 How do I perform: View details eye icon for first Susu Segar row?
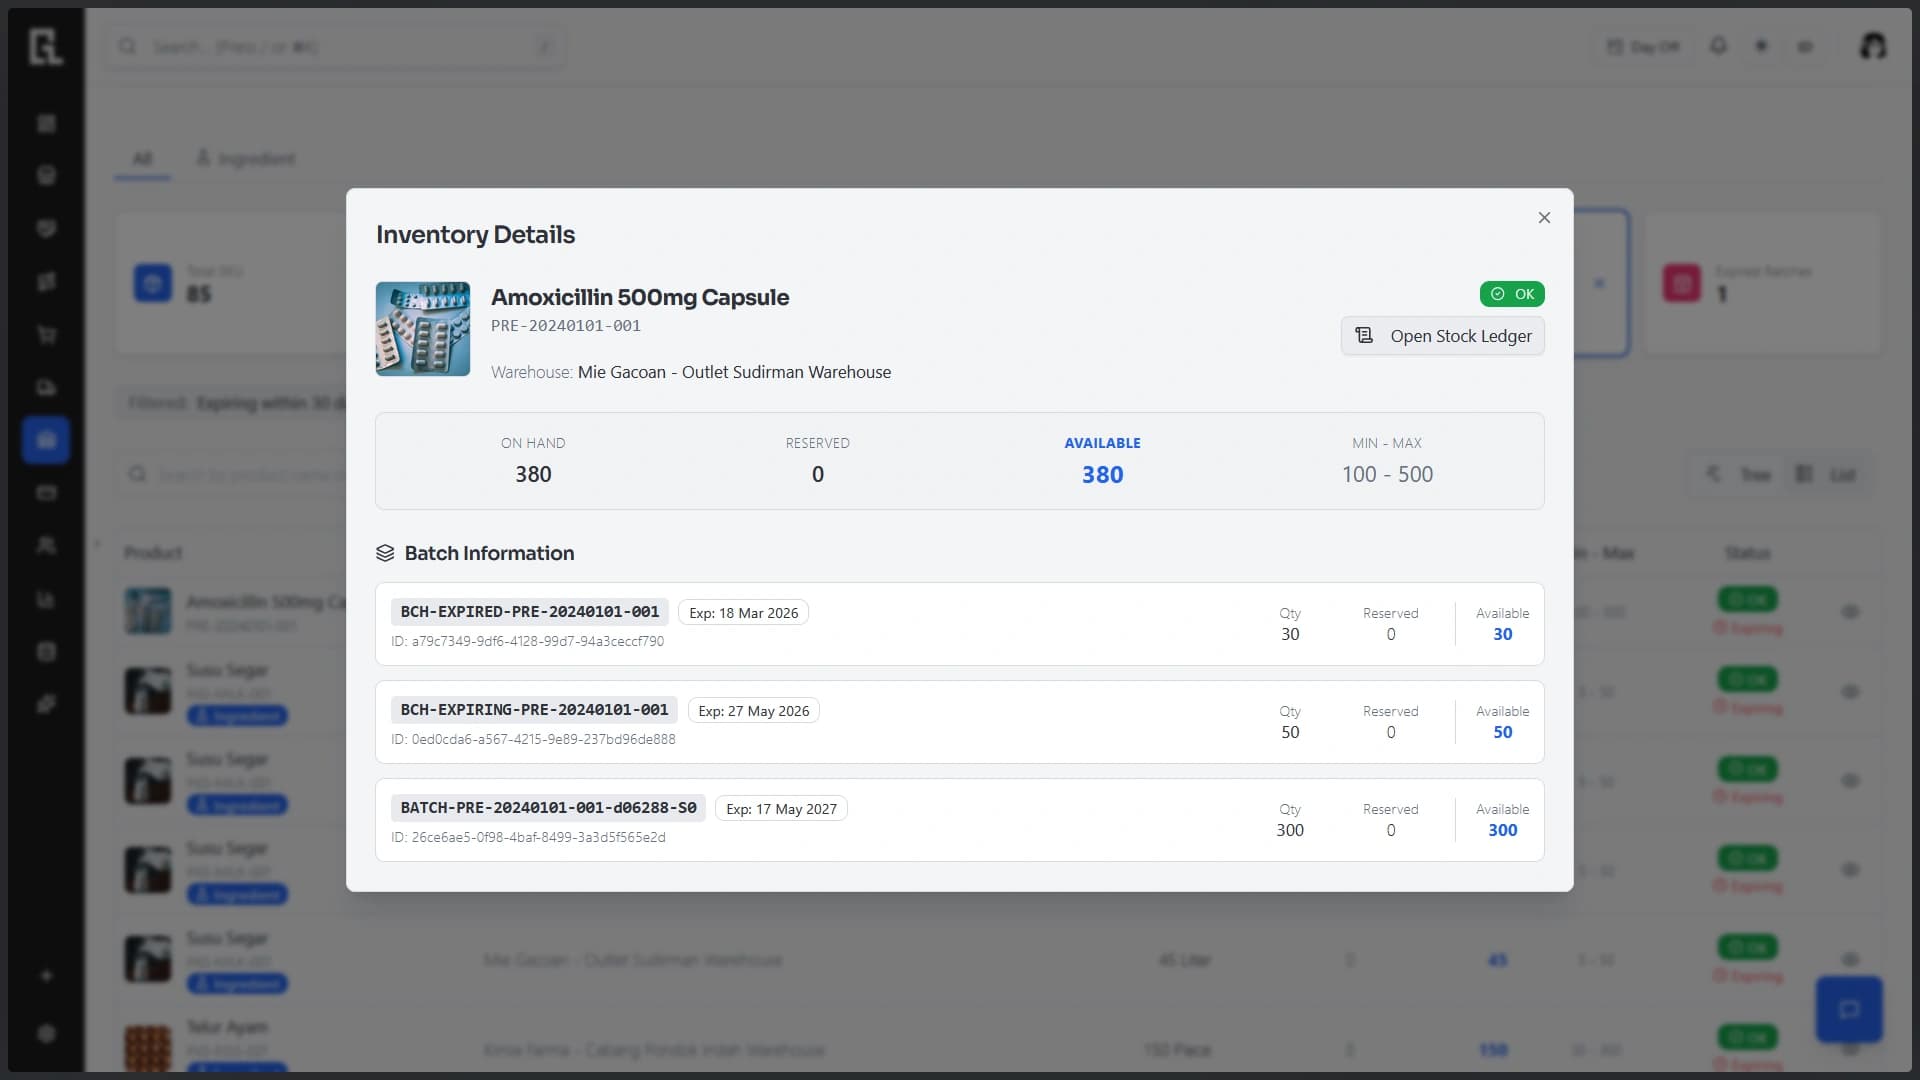[x=1850, y=692]
